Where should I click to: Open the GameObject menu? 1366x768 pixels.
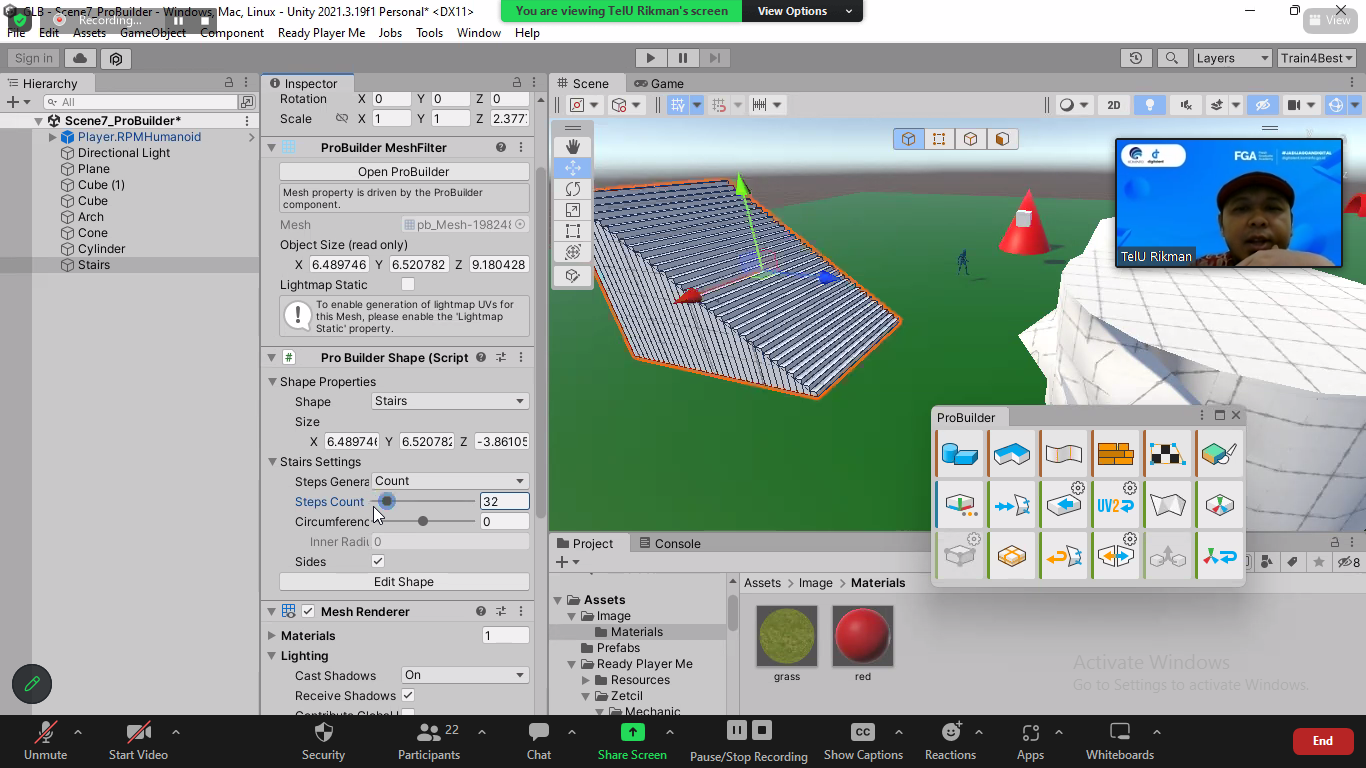click(x=153, y=33)
